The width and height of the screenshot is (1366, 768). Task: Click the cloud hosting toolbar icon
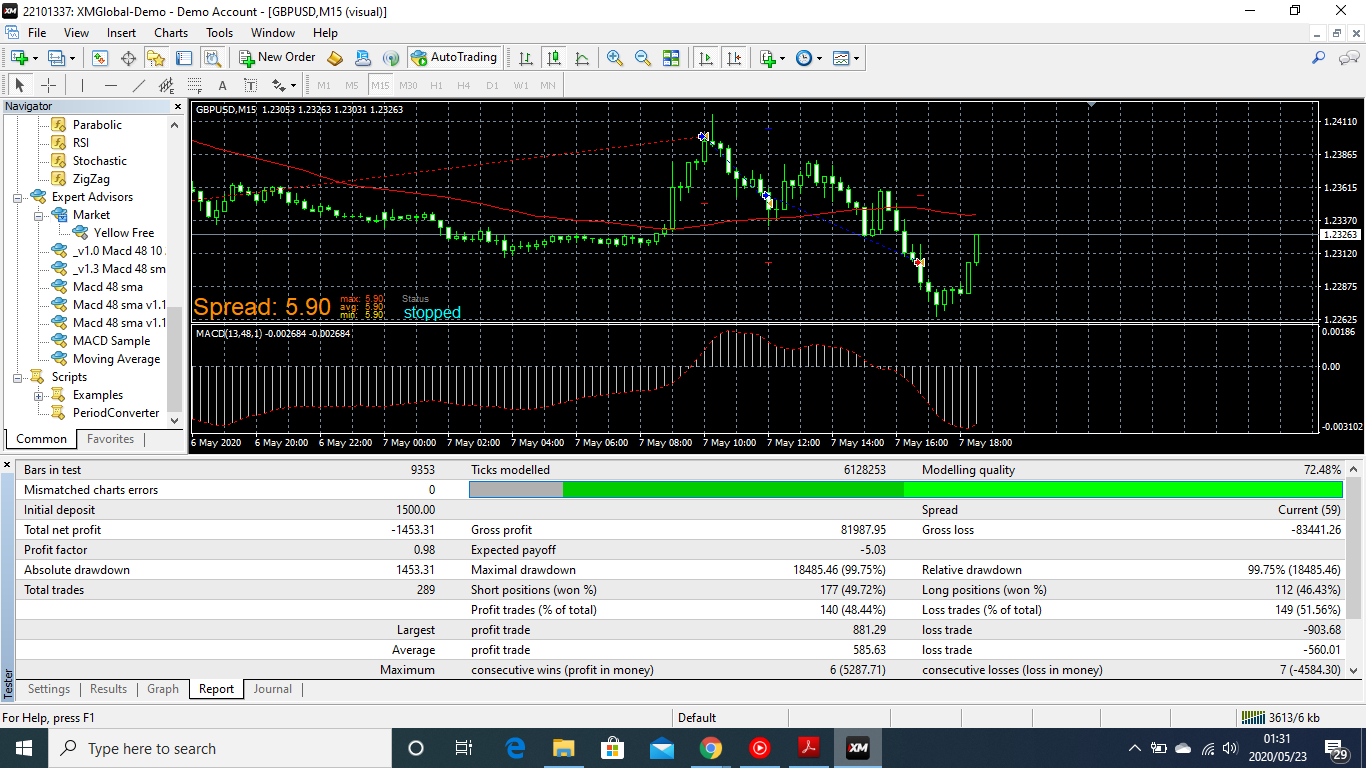[x=363, y=58]
